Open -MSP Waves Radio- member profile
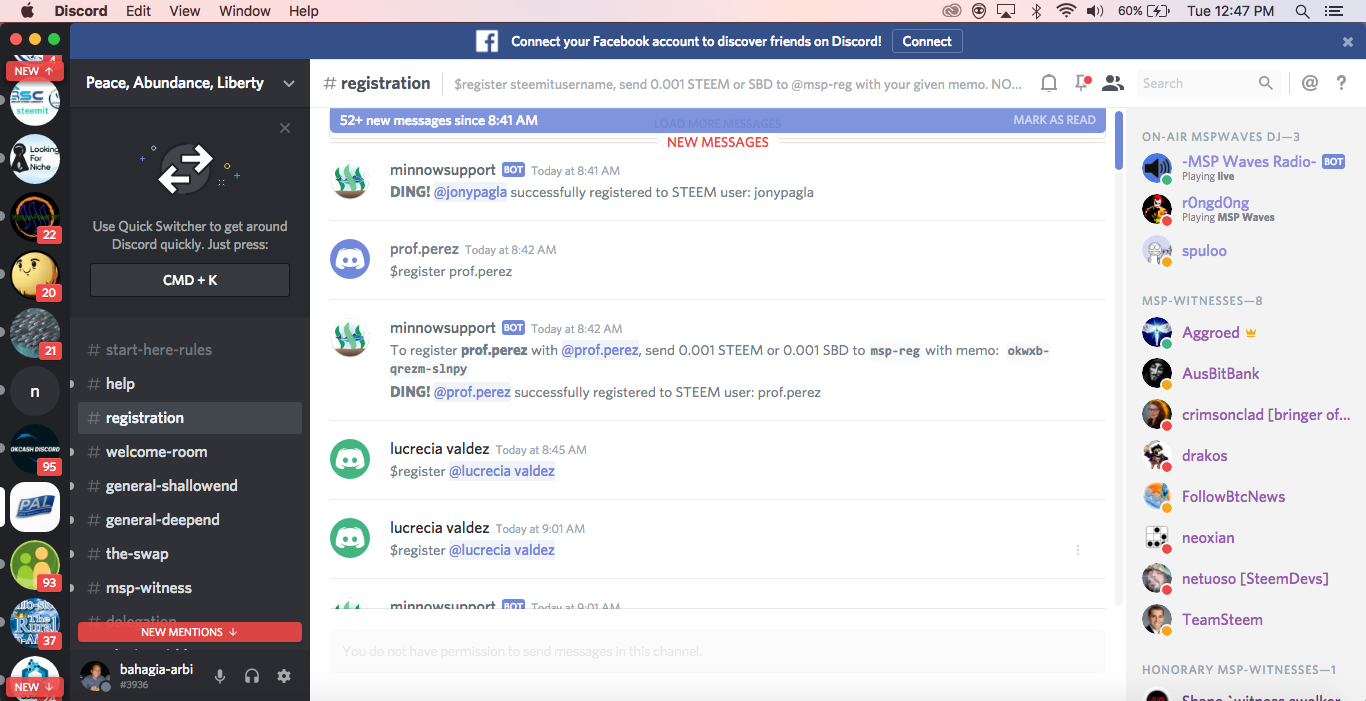The height and width of the screenshot is (701, 1366). click(x=1243, y=168)
